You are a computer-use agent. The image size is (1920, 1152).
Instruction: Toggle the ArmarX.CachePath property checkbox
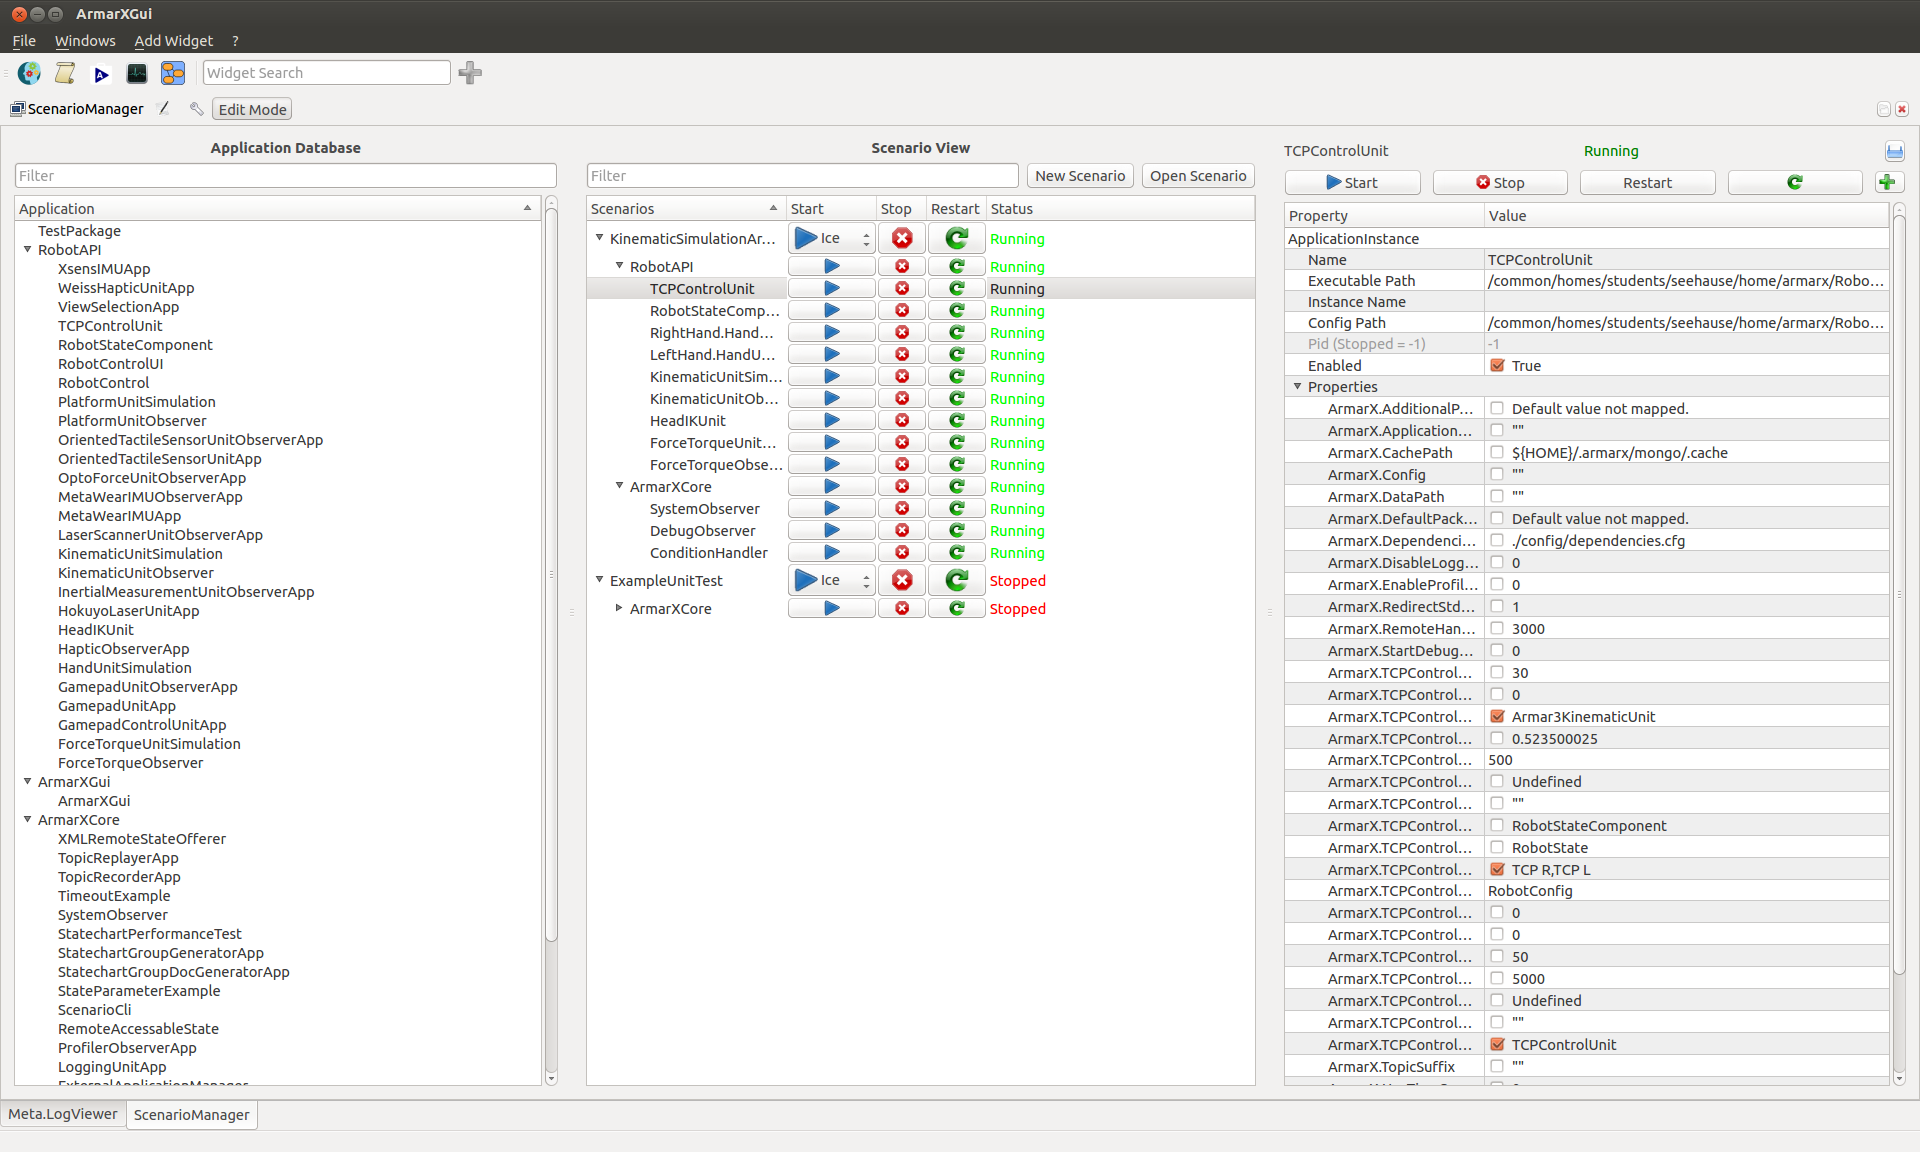pyautogui.click(x=1497, y=452)
